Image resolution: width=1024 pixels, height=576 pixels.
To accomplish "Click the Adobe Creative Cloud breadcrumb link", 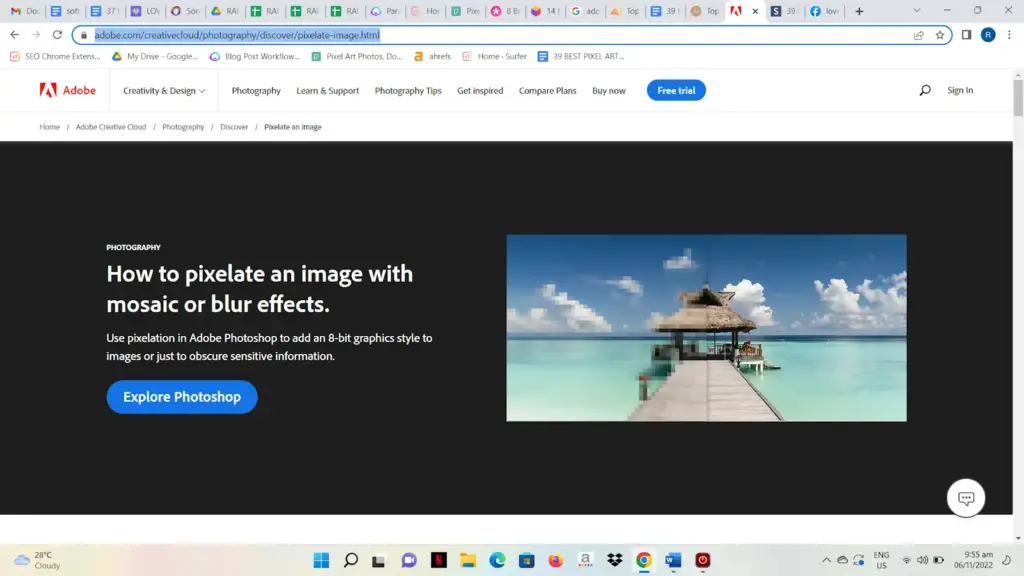I will 111,127.
